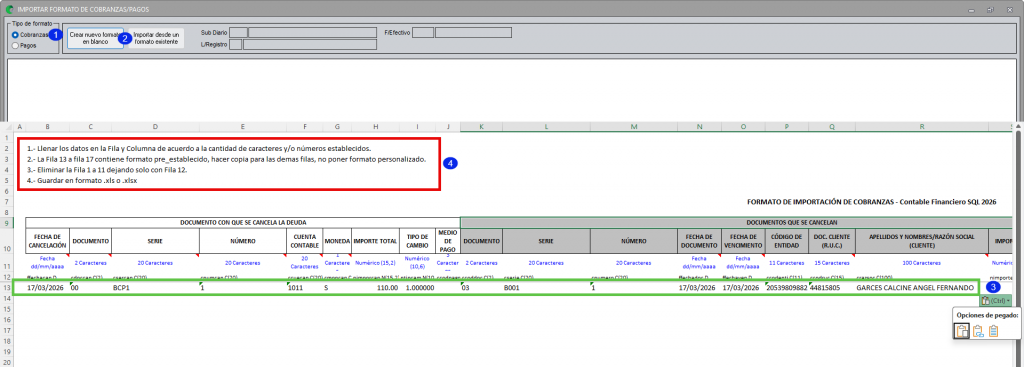Click the document code cell '03'
Image resolution: width=1024 pixels, height=367 pixels.
coord(481,287)
